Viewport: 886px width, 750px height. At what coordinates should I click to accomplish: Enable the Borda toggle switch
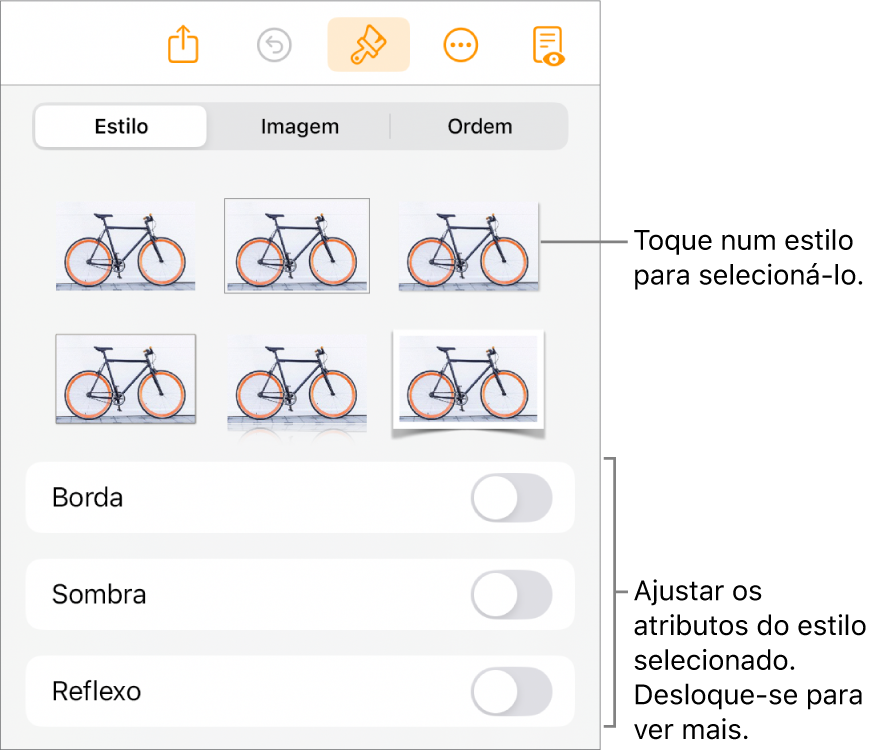coord(511,497)
